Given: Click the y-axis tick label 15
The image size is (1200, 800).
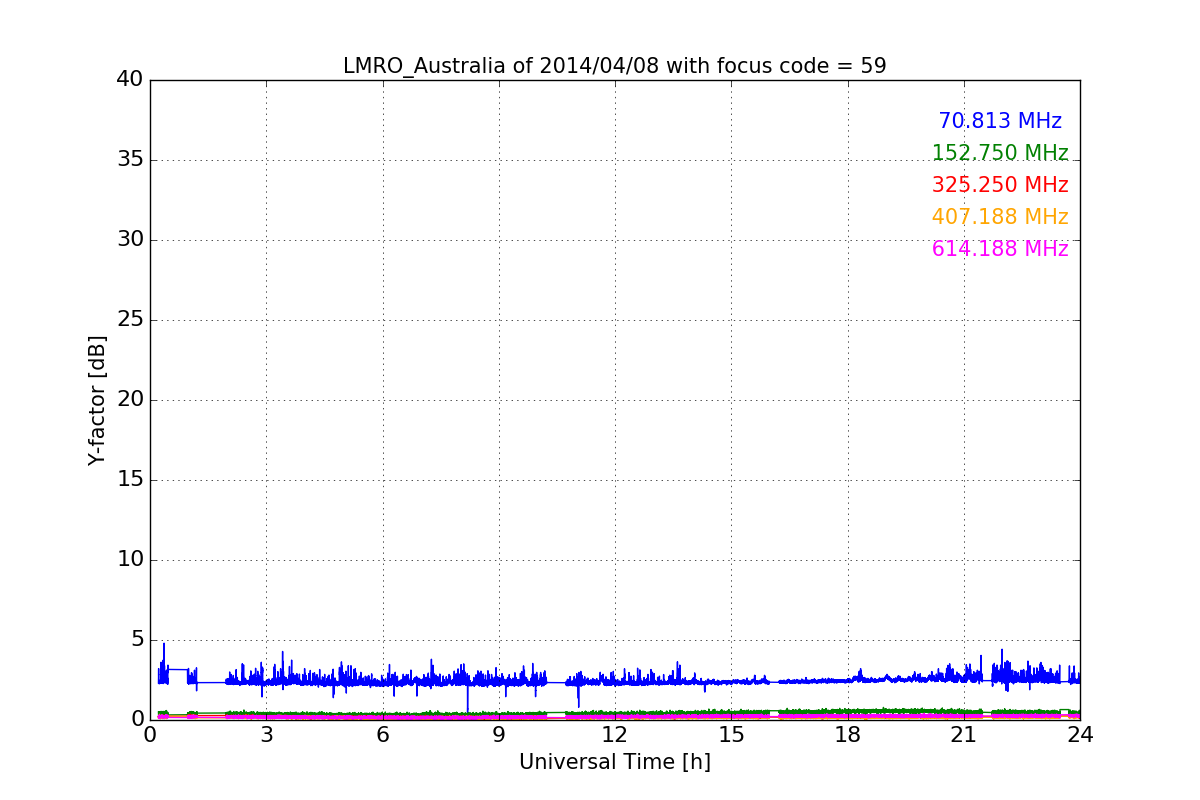Looking at the screenshot, I should tap(130, 480).
